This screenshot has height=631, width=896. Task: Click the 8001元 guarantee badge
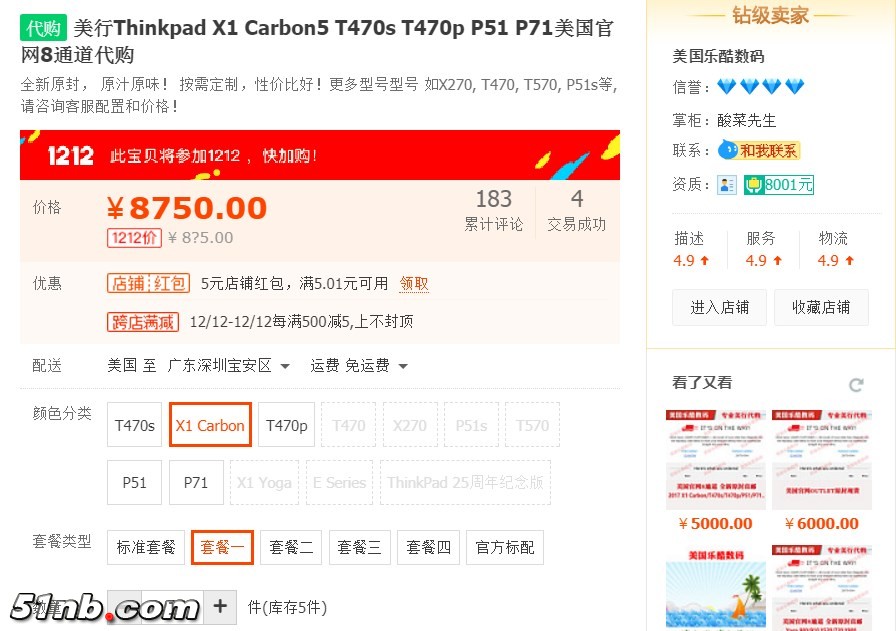point(779,185)
